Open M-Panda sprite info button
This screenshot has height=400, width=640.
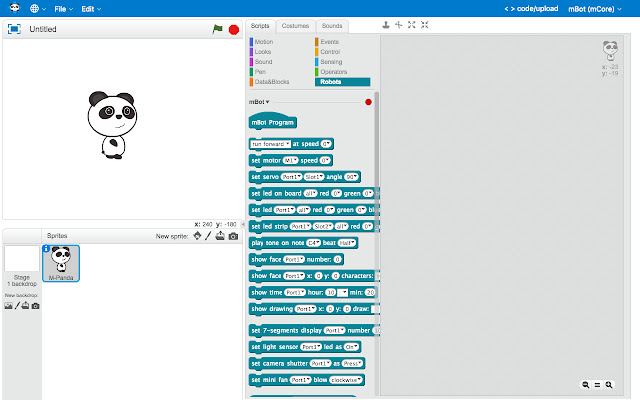pos(46,249)
